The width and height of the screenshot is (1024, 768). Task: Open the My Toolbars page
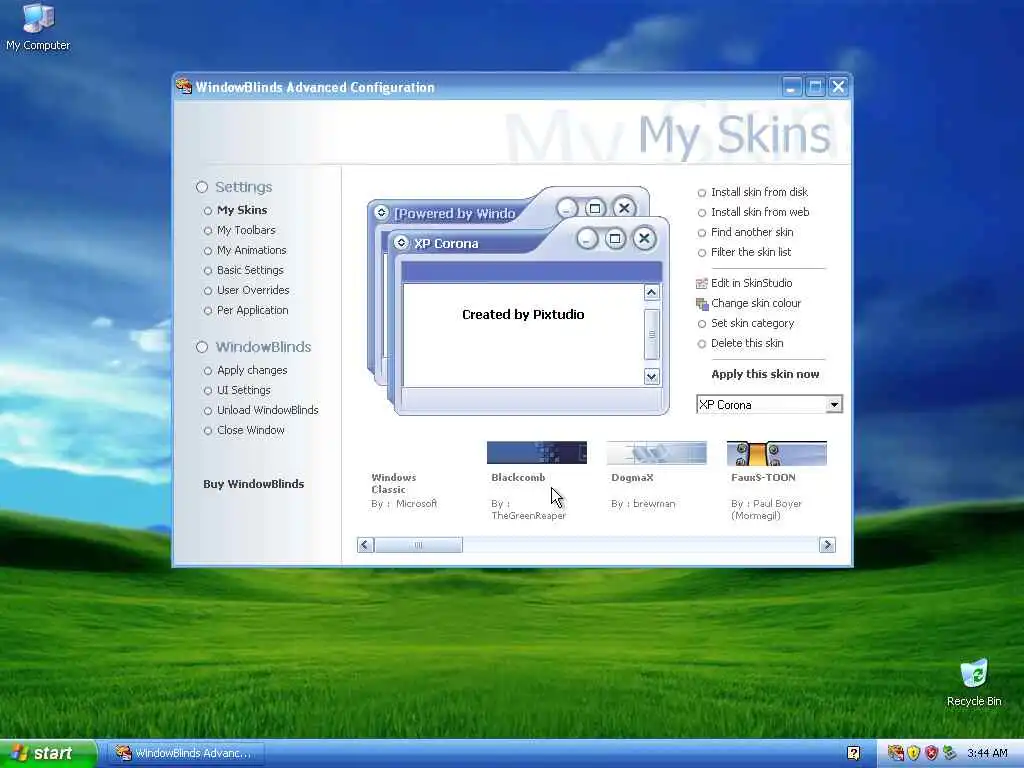[246, 231]
